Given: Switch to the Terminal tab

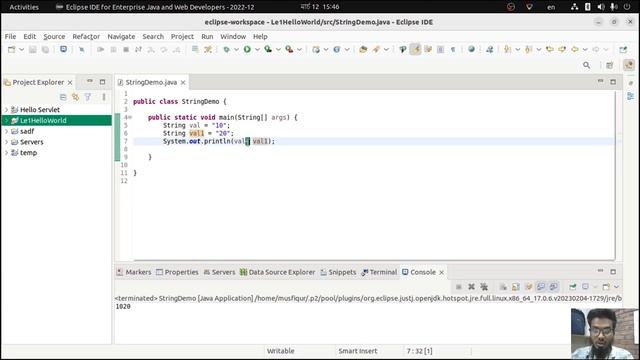Looking at the screenshot, I should [379, 272].
